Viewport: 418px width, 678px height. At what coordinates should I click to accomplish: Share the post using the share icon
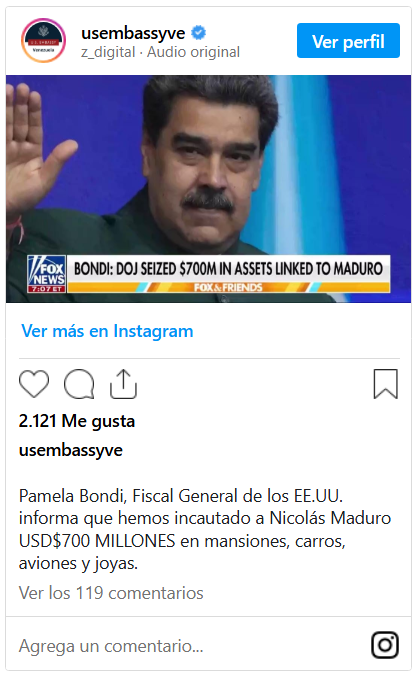(123, 384)
